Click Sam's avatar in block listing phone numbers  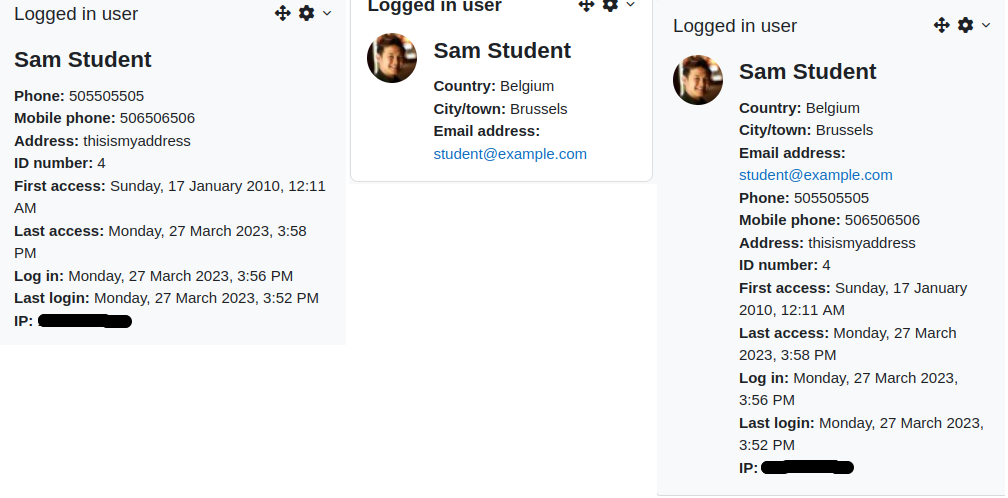coord(698,80)
